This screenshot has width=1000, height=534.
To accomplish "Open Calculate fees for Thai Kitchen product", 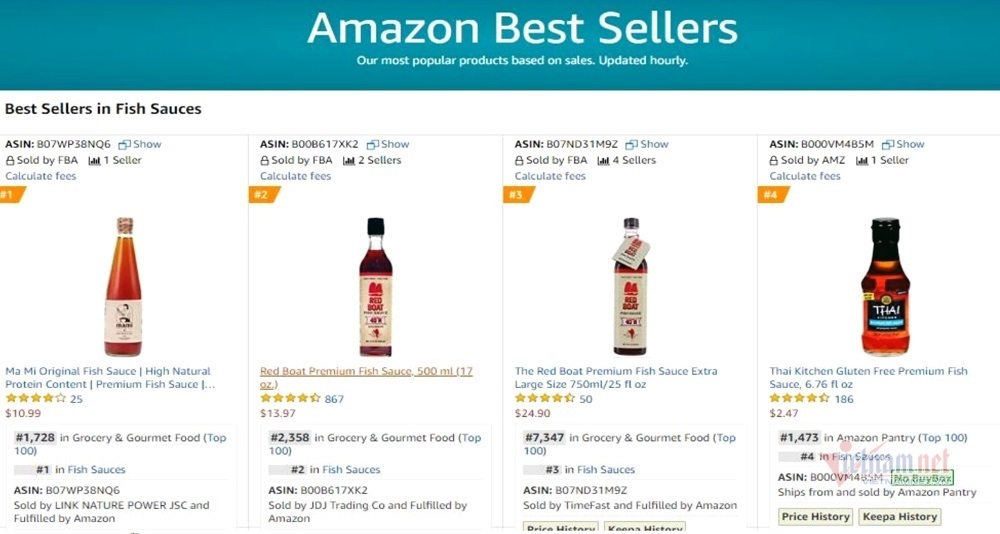I will (x=805, y=176).
